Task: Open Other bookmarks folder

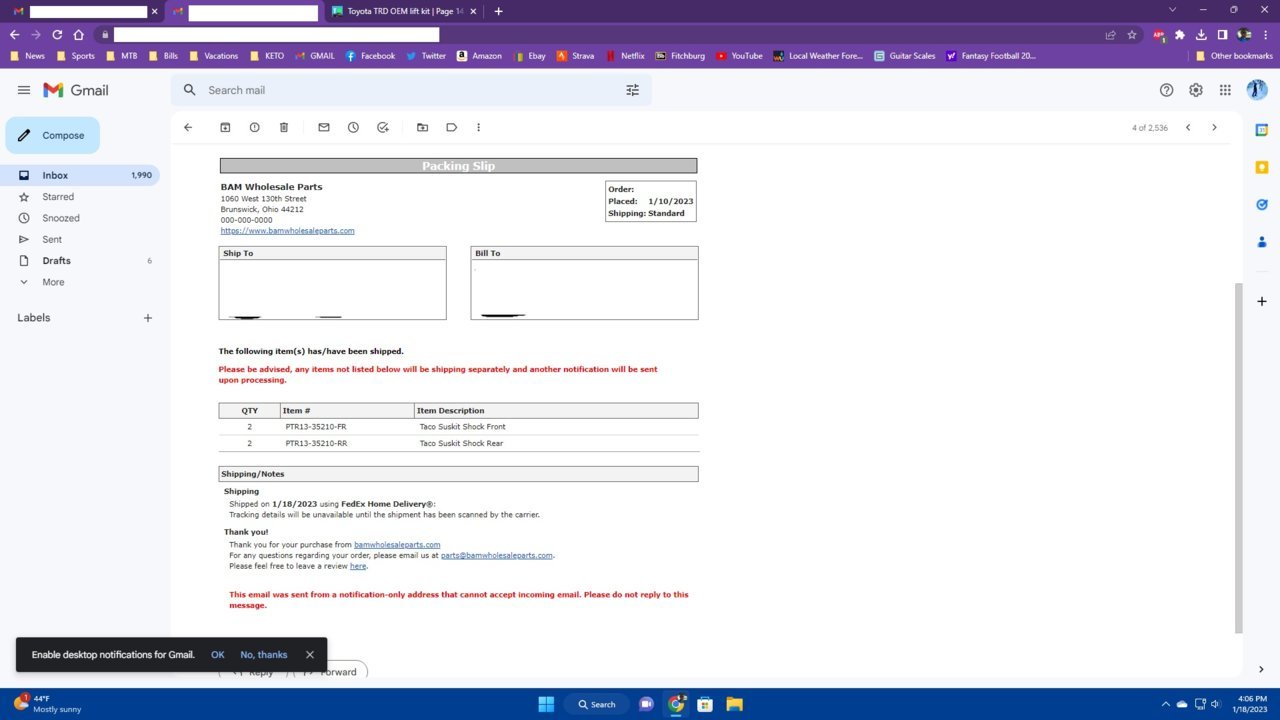Action: coord(1234,56)
